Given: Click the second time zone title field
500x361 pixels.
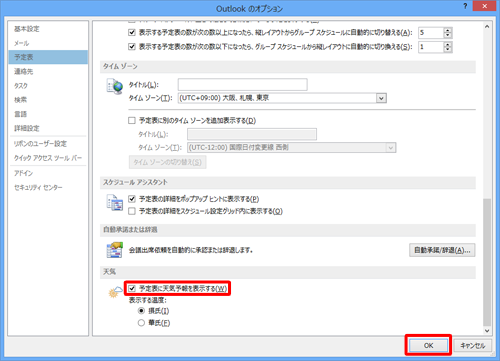Looking at the screenshot, I should coord(252,134).
